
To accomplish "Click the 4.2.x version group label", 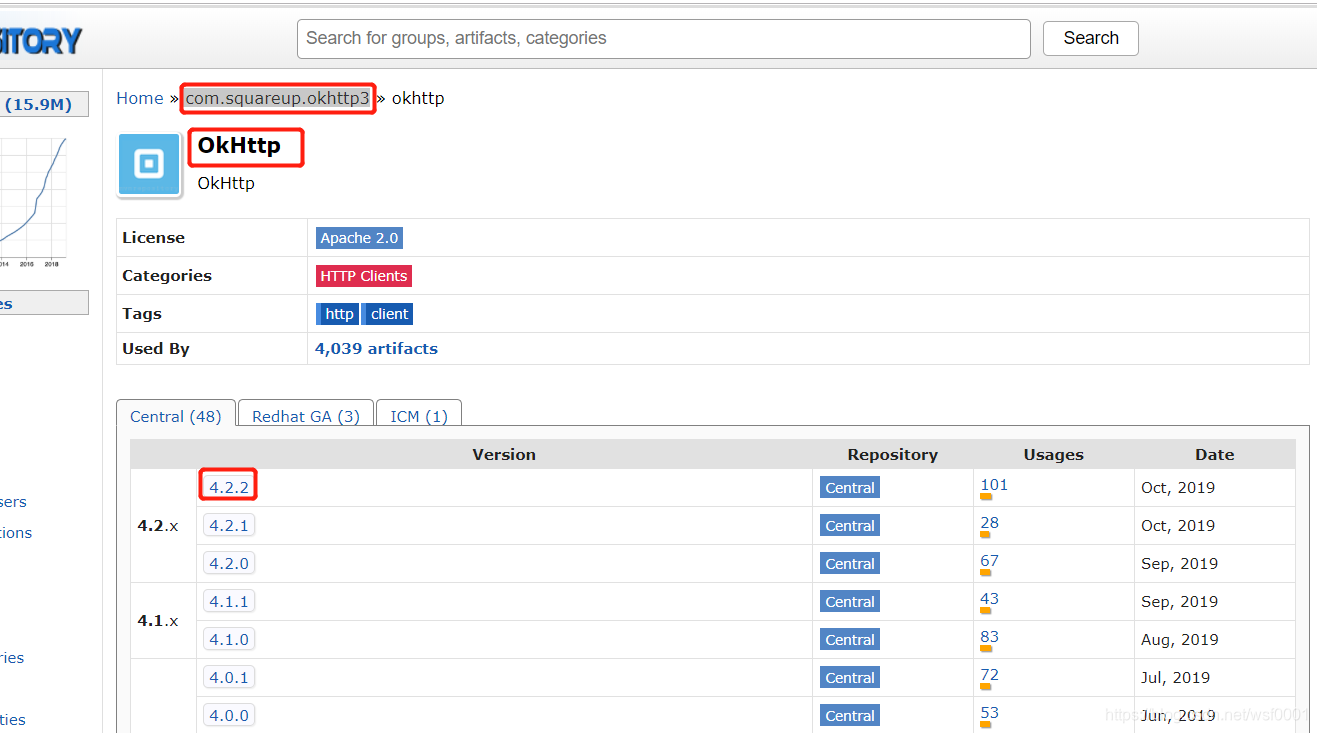I will tap(158, 526).
